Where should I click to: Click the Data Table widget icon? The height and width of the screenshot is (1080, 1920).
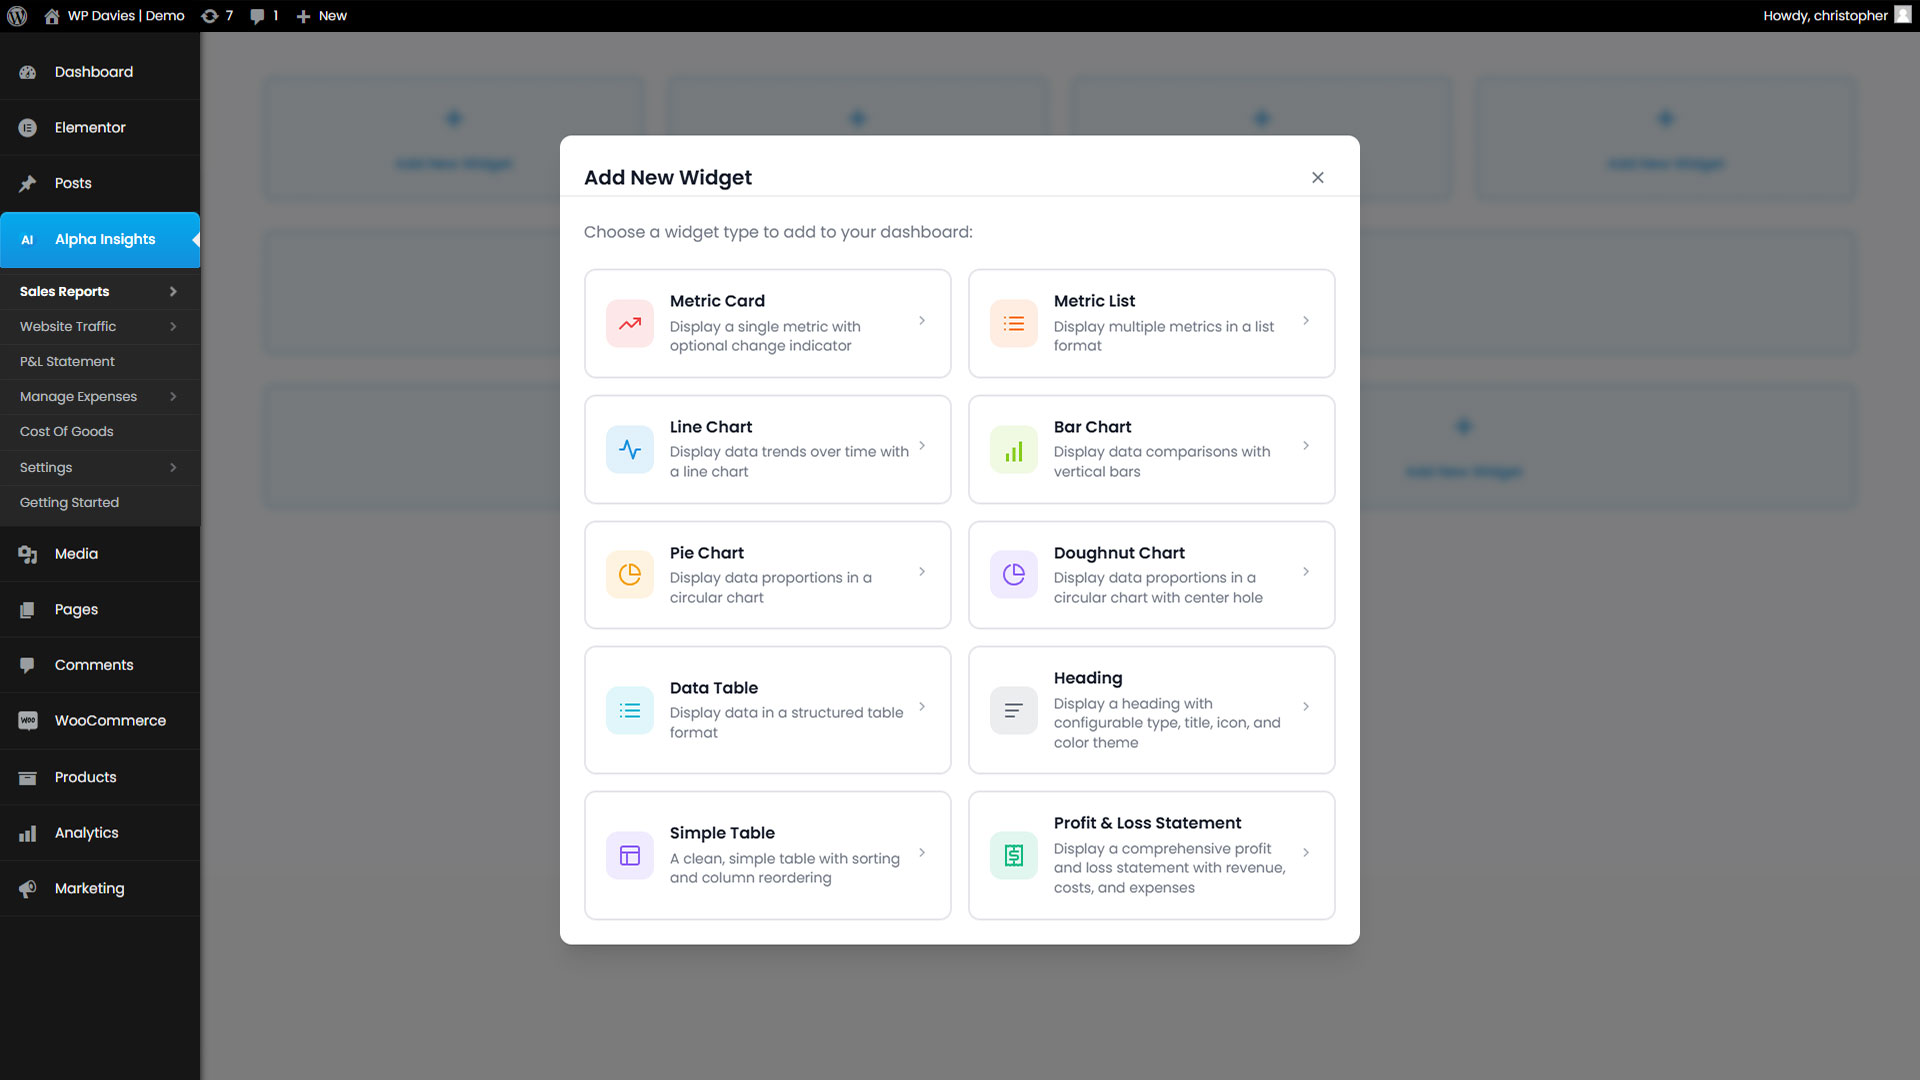coord(630,710)
